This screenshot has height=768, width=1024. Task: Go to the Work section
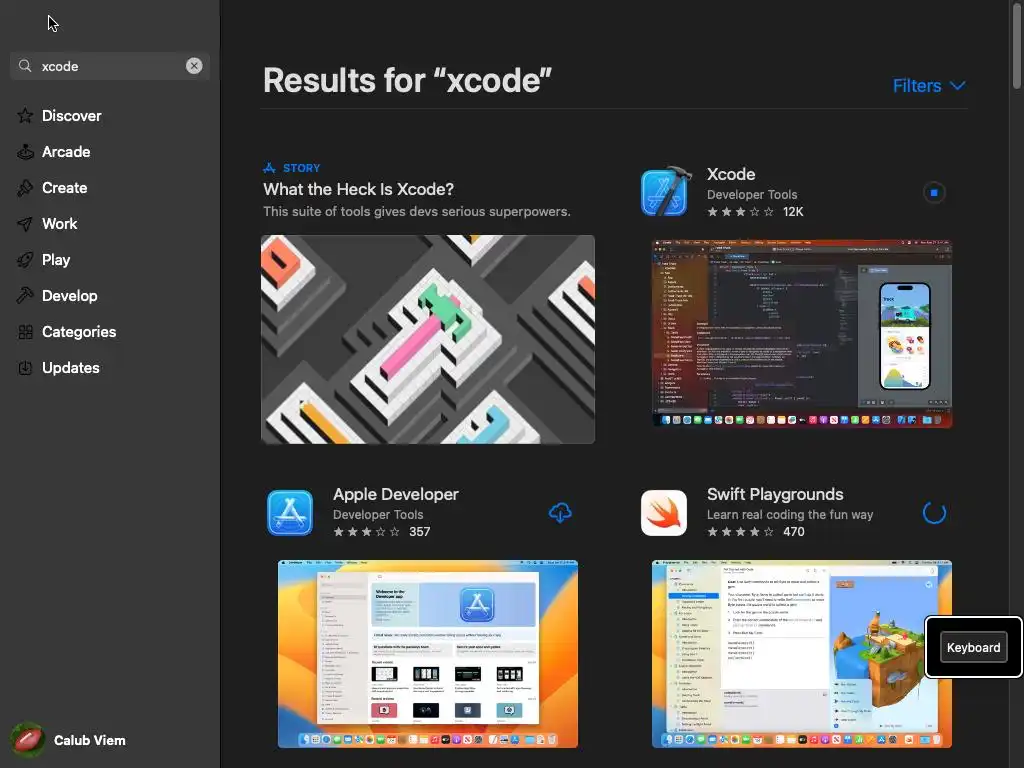[59, 224]
